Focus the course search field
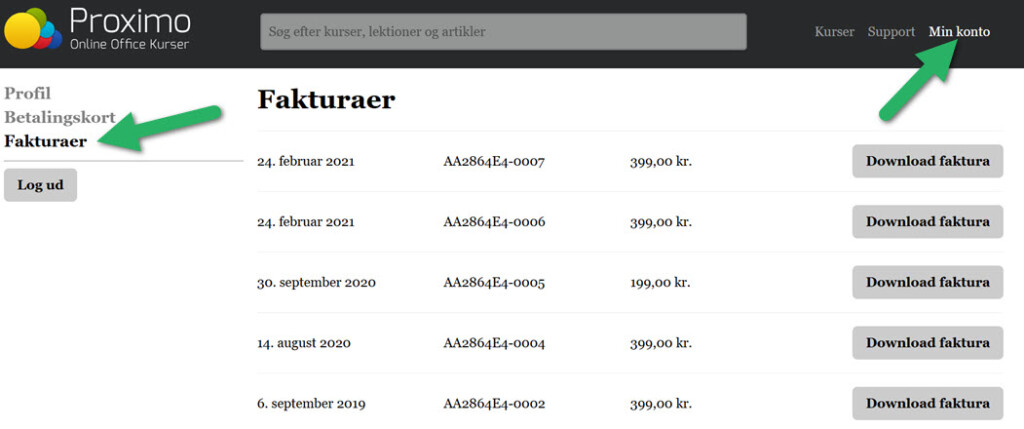Screen dimensions: 1024x429 coord(503,31)
